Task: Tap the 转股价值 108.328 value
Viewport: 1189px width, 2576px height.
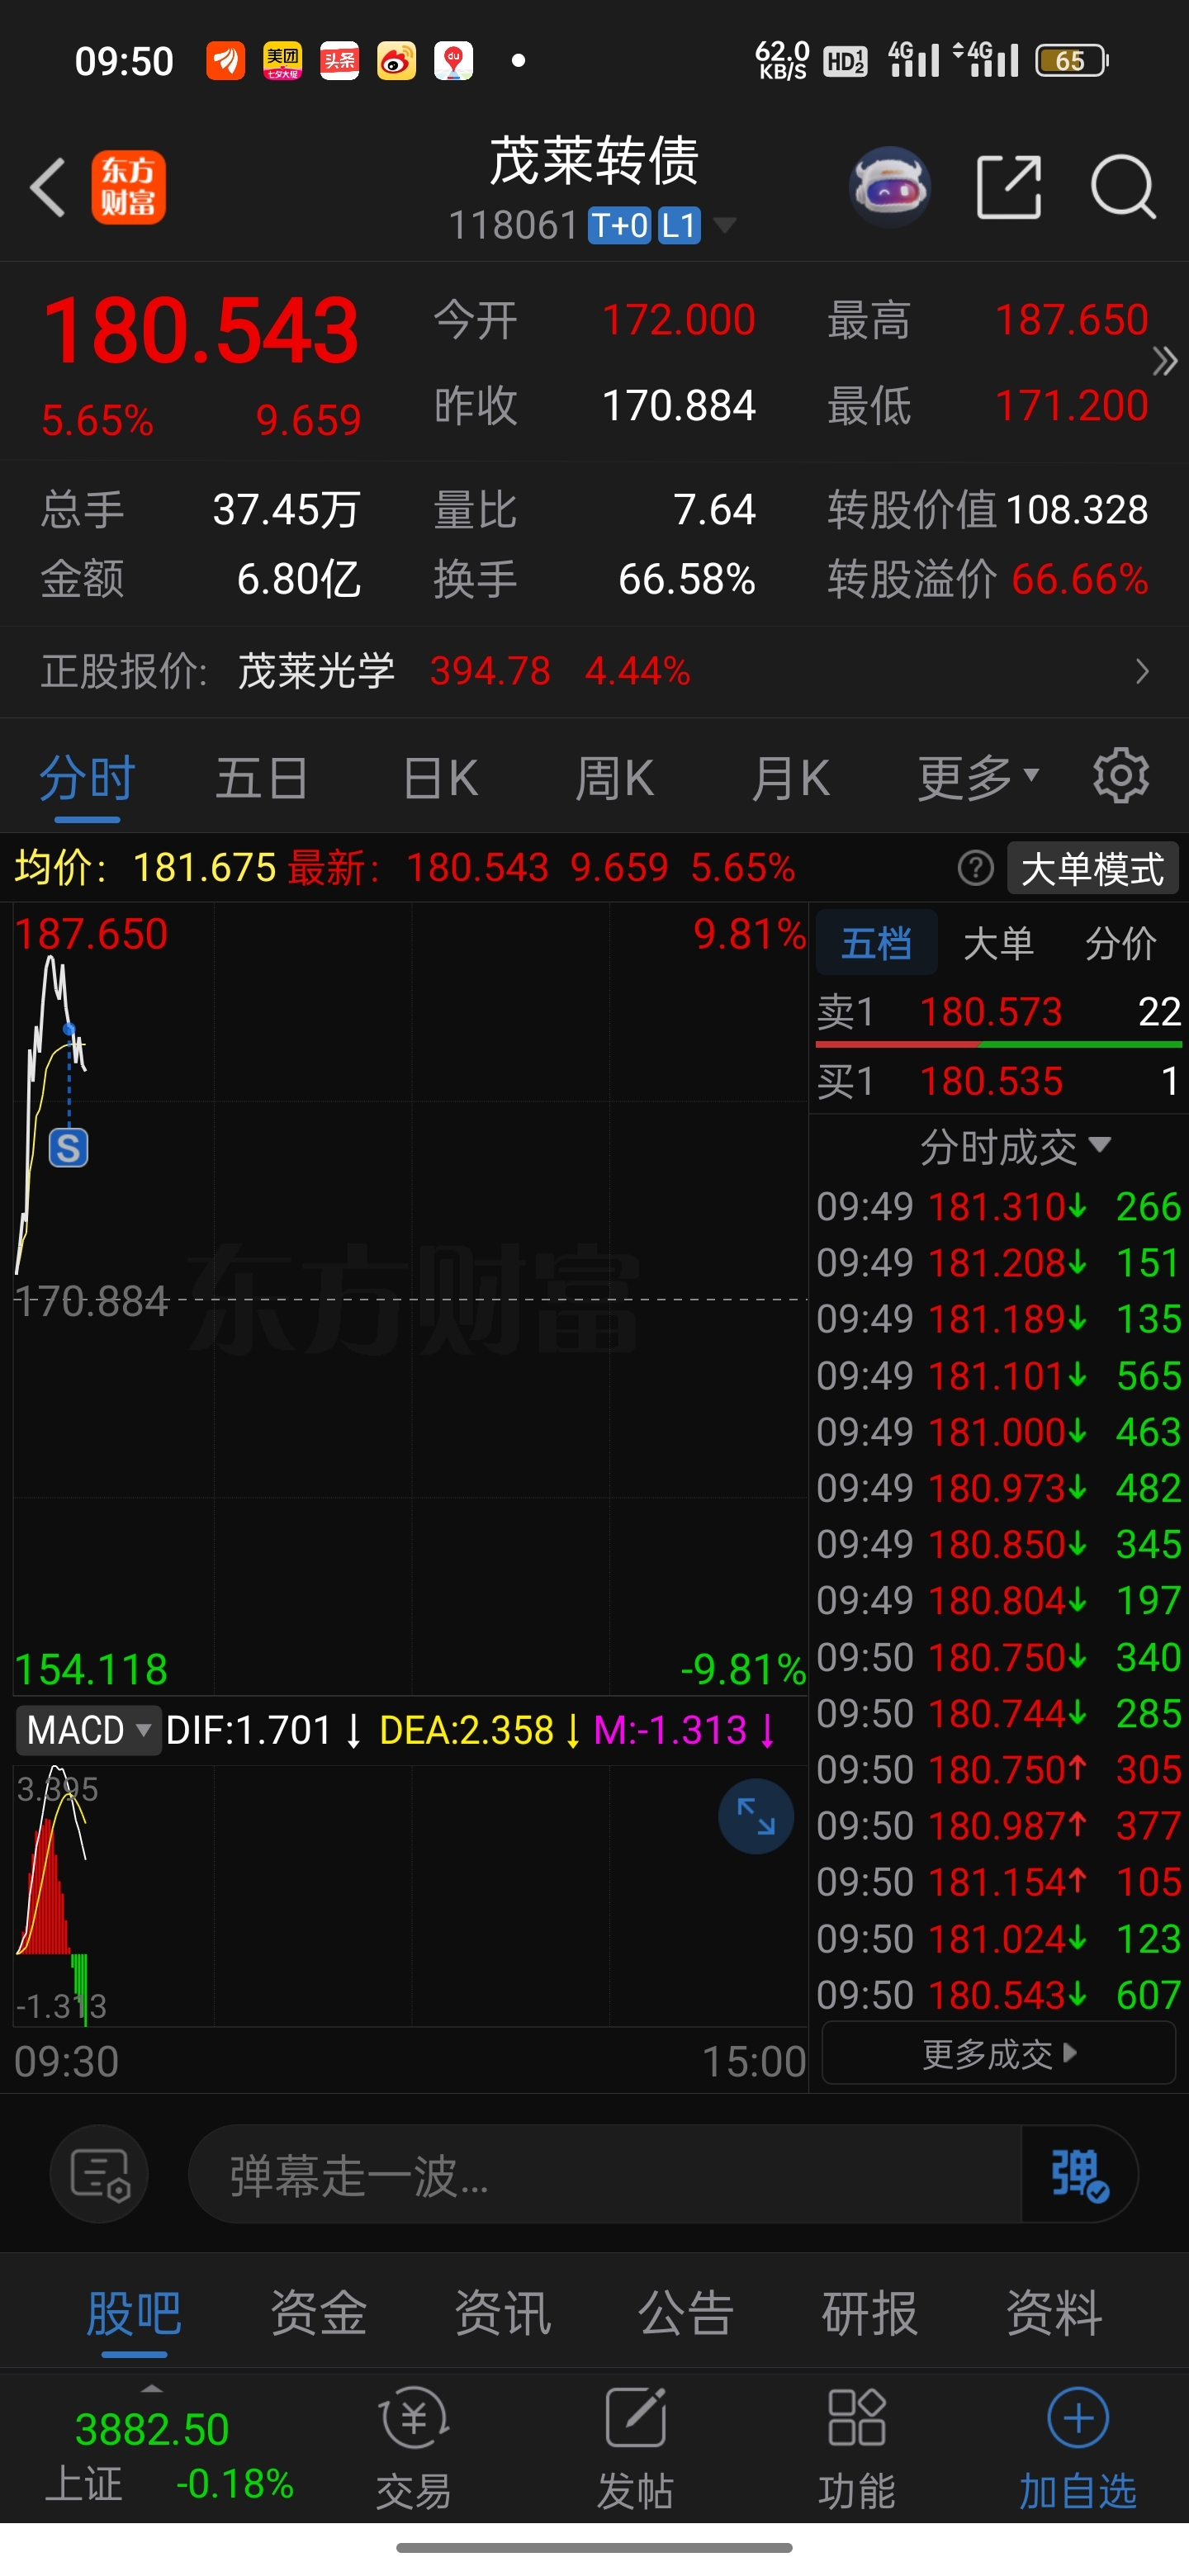Action: click(x=1077, y=510)
